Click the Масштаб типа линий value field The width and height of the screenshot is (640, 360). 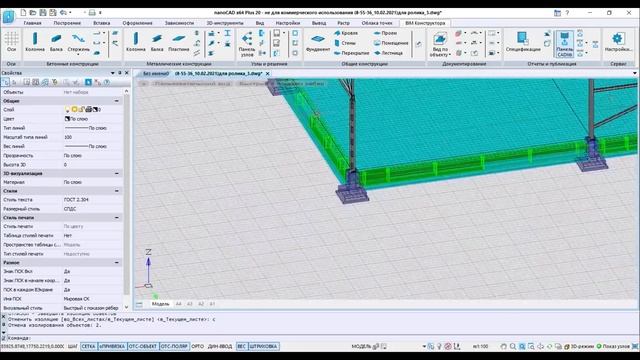[x=92, y=137]
